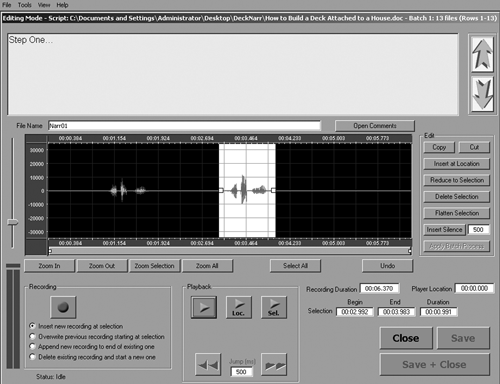Open the Tools menu
This screenshot has width=500, height=384.
[x=24, y=5]
